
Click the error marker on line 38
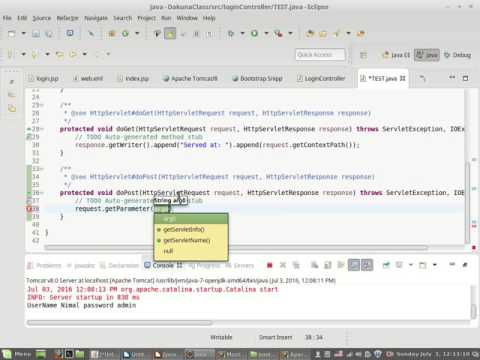point(29,209)
